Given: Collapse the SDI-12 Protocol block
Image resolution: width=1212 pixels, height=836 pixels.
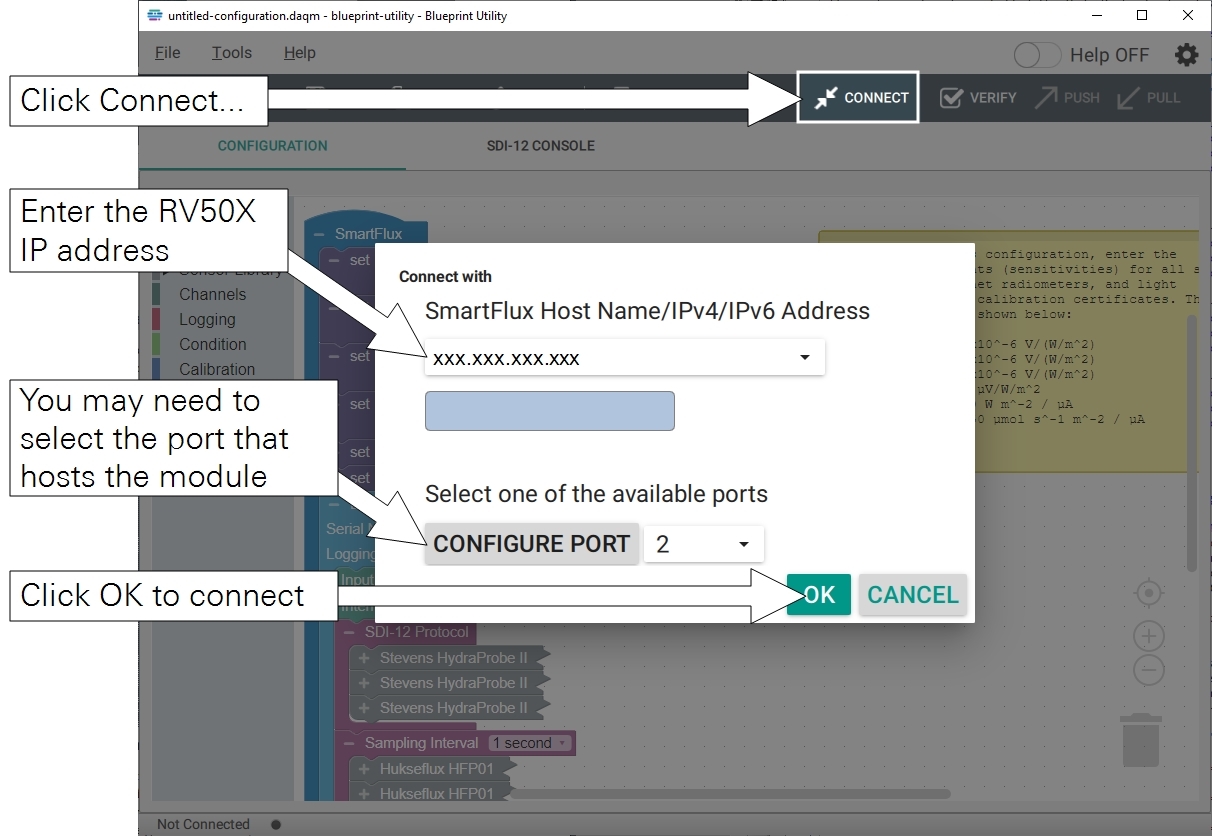Looking at the screenshot, I should pos(349,632).
